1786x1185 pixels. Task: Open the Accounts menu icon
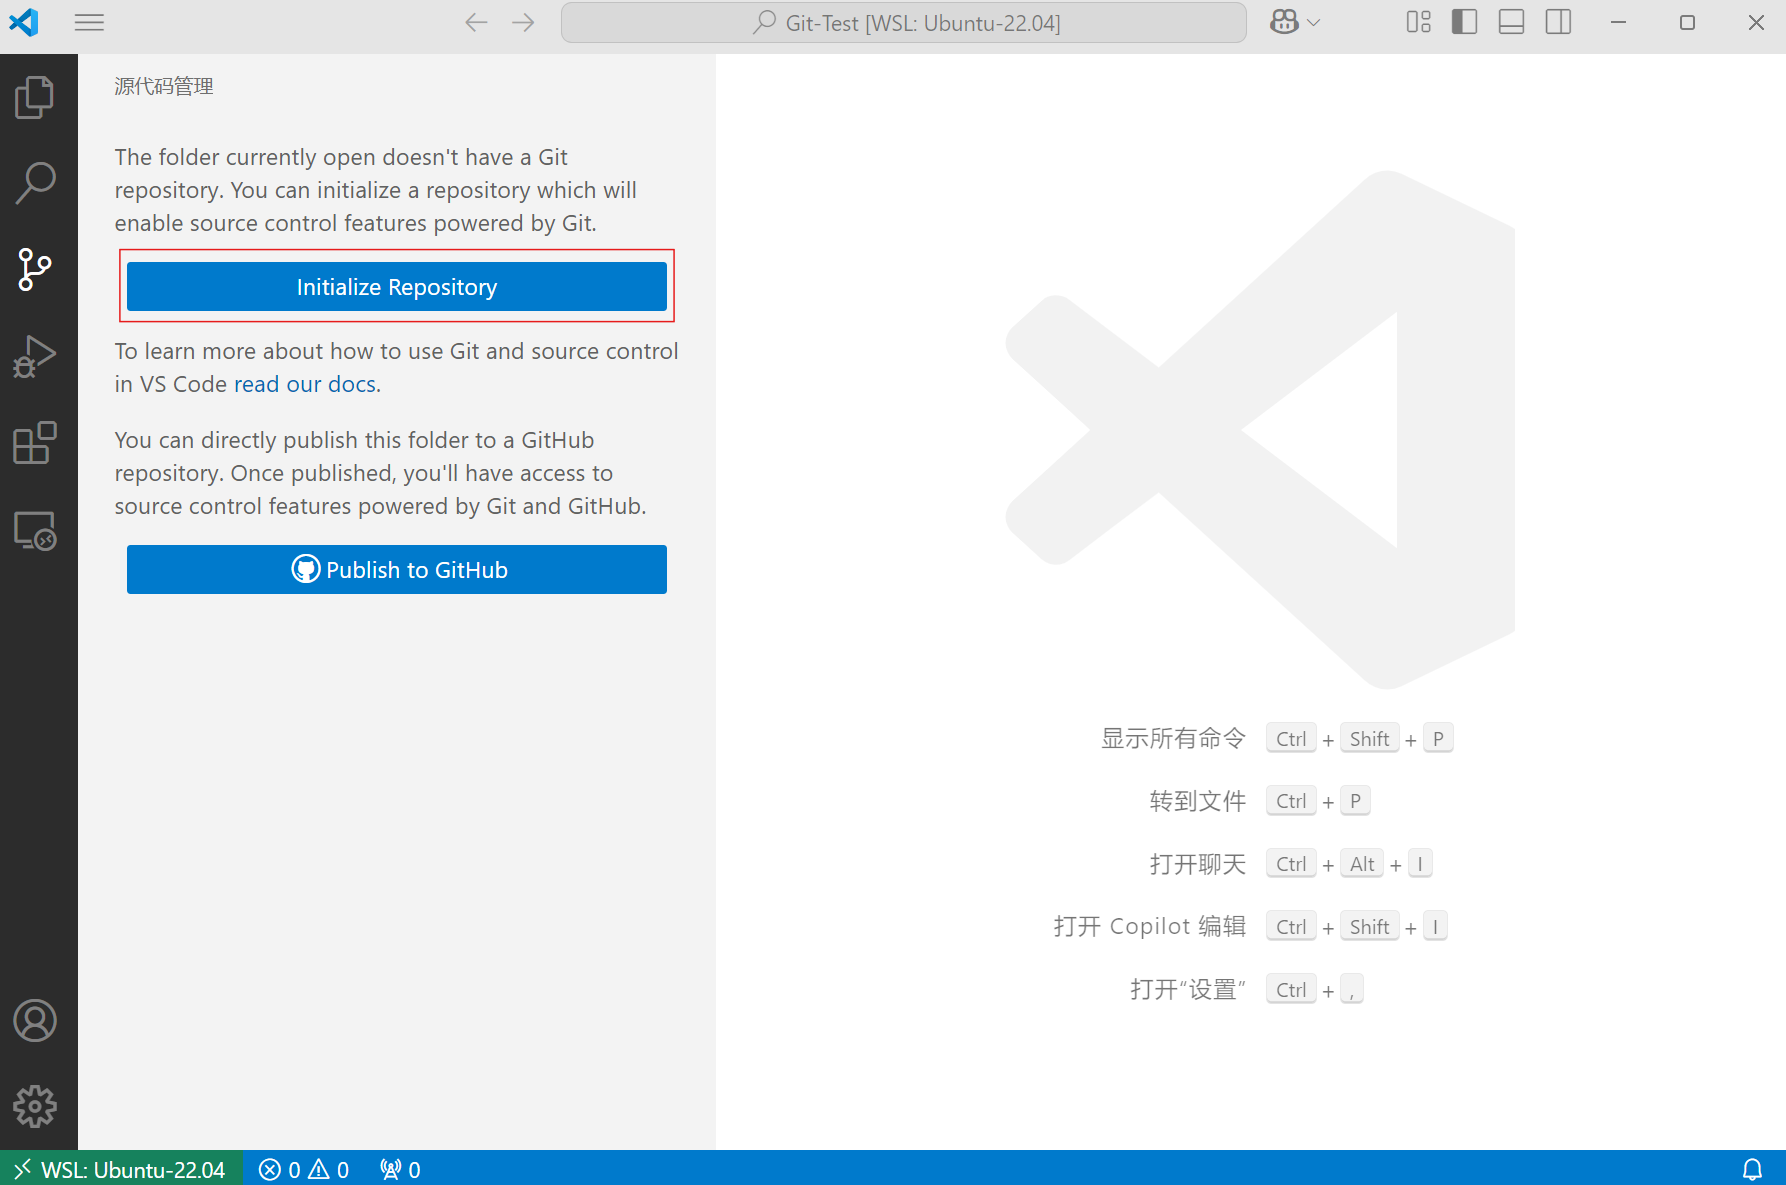pos(35,1021)
